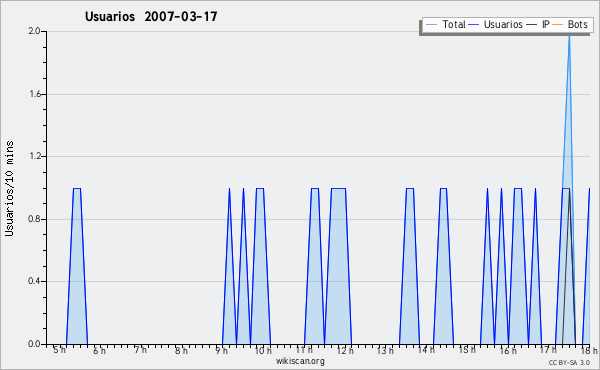Click the Usuarios legend entry
Viewport: 600px width, 370px height.
(x=496, y=24)
